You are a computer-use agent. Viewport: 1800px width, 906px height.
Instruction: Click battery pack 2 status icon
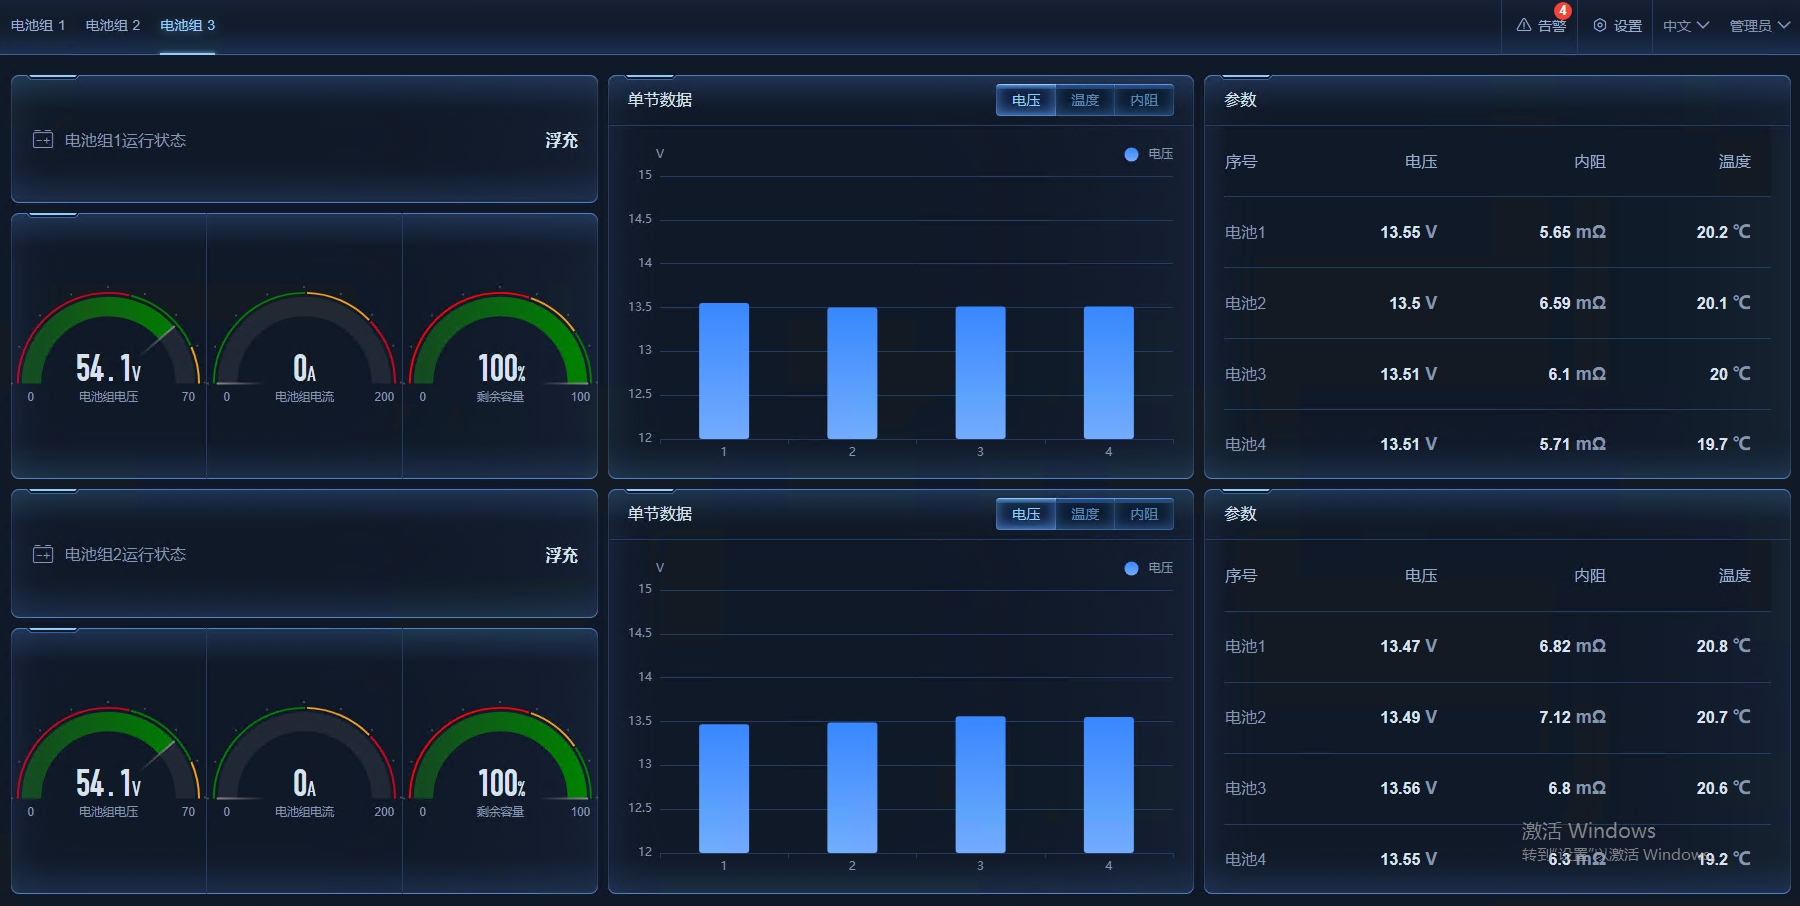click(x=43, y=554)
